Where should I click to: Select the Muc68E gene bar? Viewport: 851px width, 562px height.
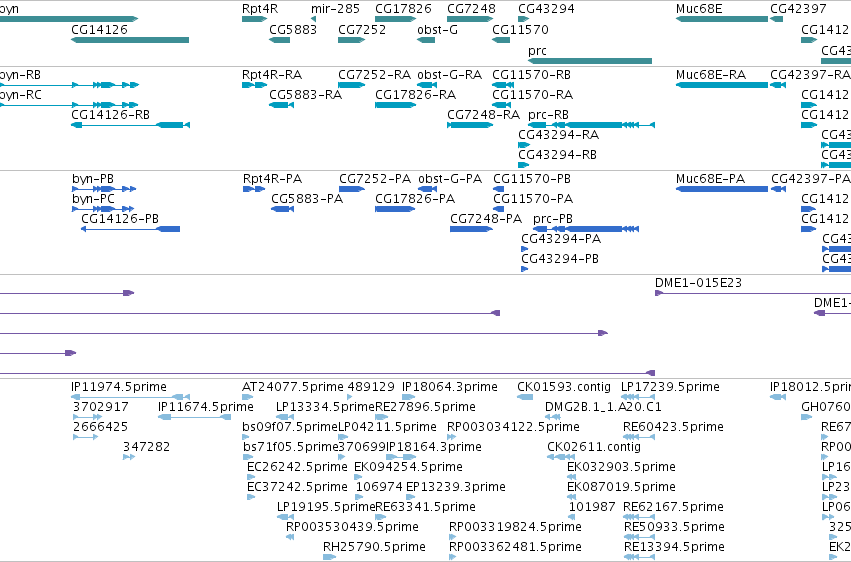point(722,19)
